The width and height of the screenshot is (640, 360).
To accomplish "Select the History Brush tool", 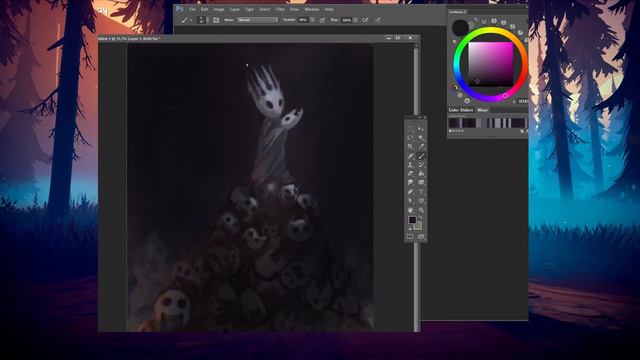I will (421, 164).
